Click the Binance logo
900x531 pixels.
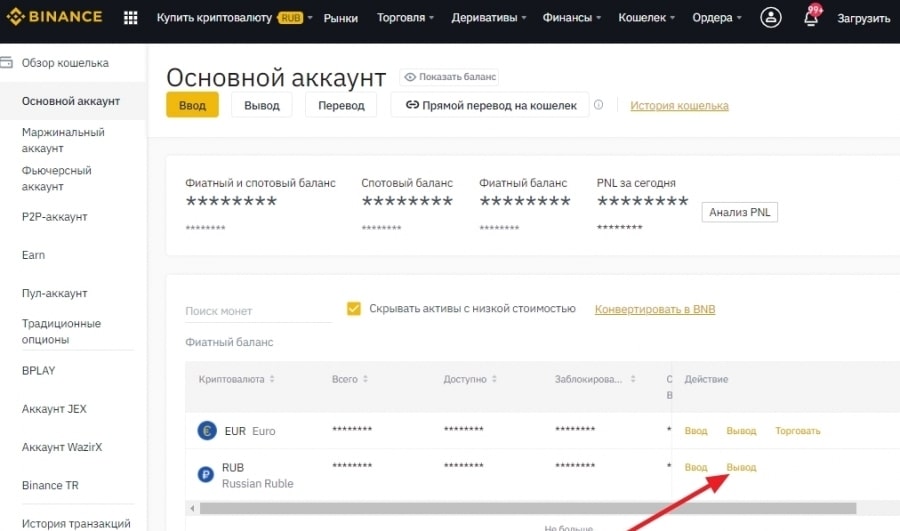tap(55, 17)
